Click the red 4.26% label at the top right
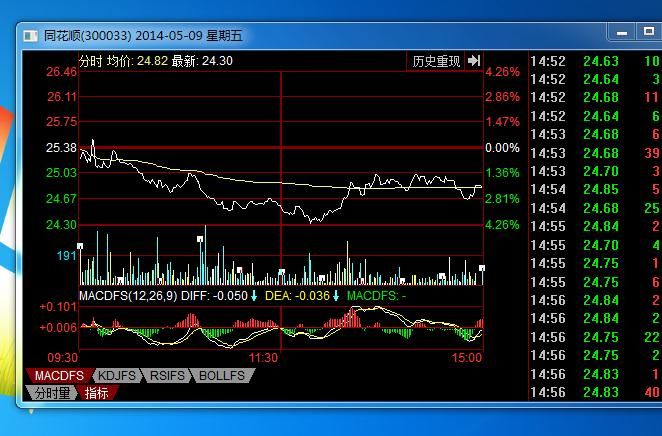The image size is (662, 436). [502, 72]
